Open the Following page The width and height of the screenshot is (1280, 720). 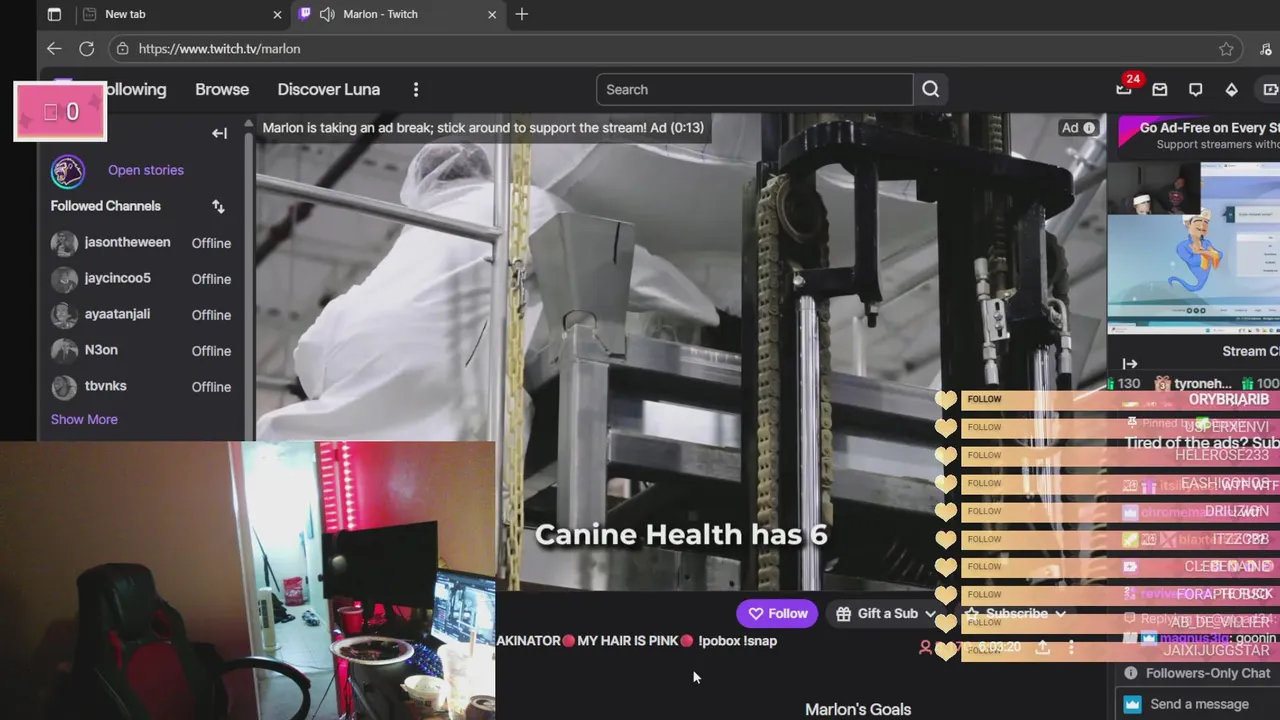[136, 89]
